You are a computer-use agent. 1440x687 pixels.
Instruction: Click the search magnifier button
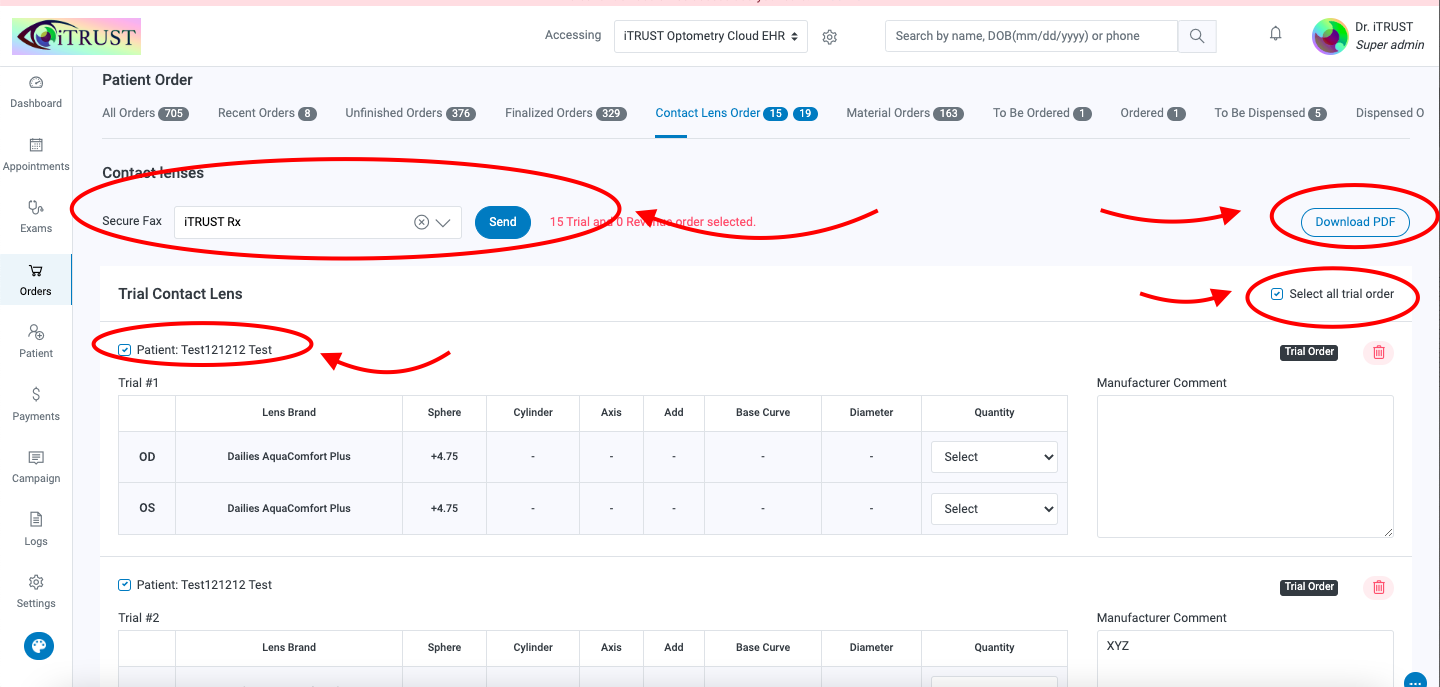click(1197, 36)
